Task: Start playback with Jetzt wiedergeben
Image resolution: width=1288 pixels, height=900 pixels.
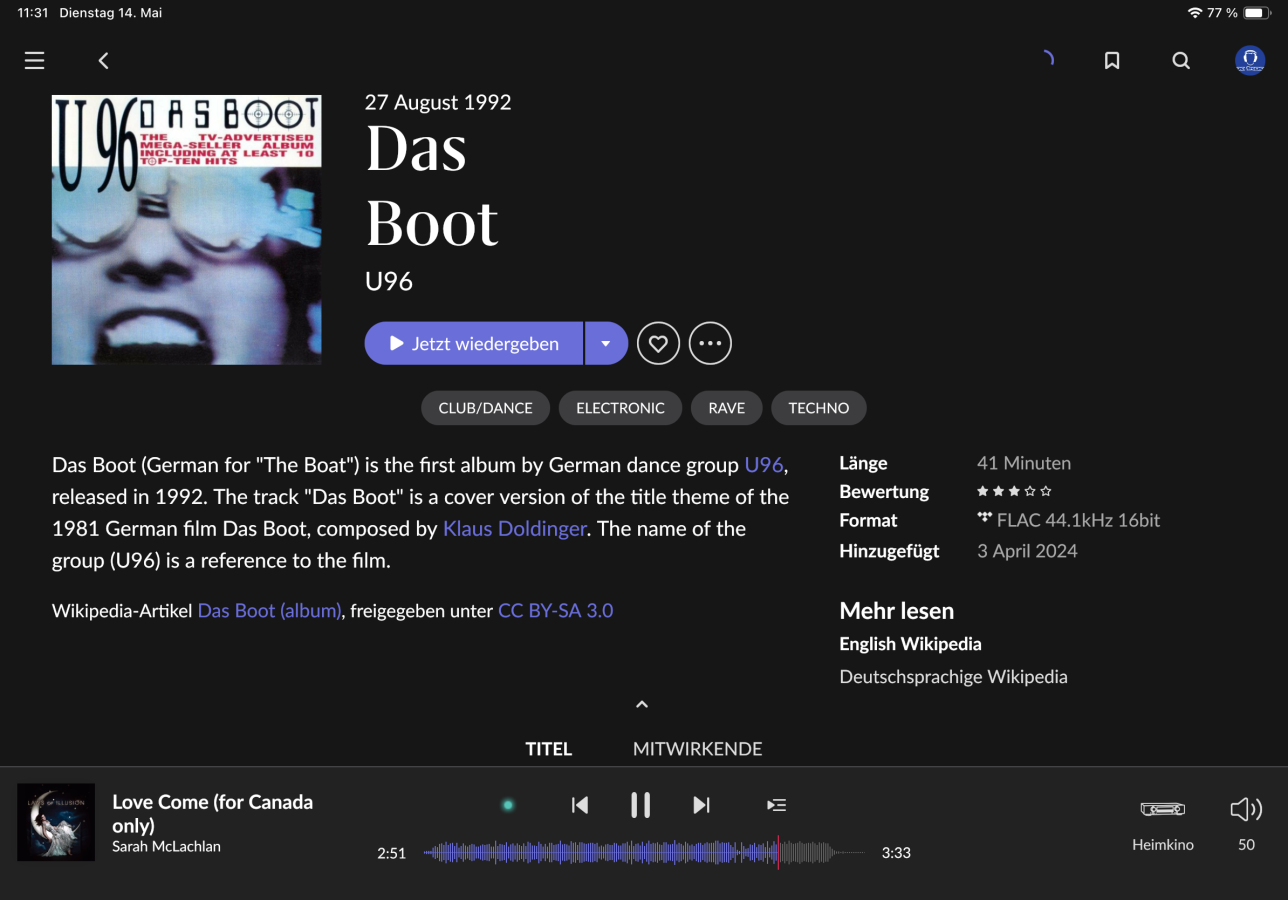Action: [474, 343]
